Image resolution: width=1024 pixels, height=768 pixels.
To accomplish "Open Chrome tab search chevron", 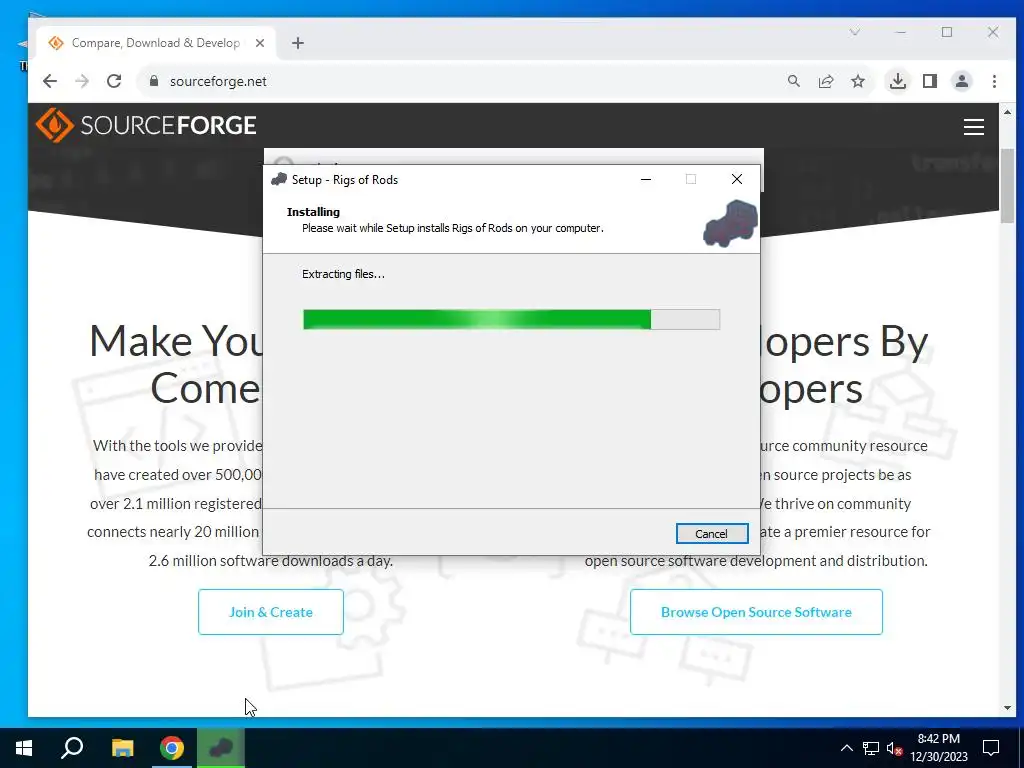I will (855, 31).
